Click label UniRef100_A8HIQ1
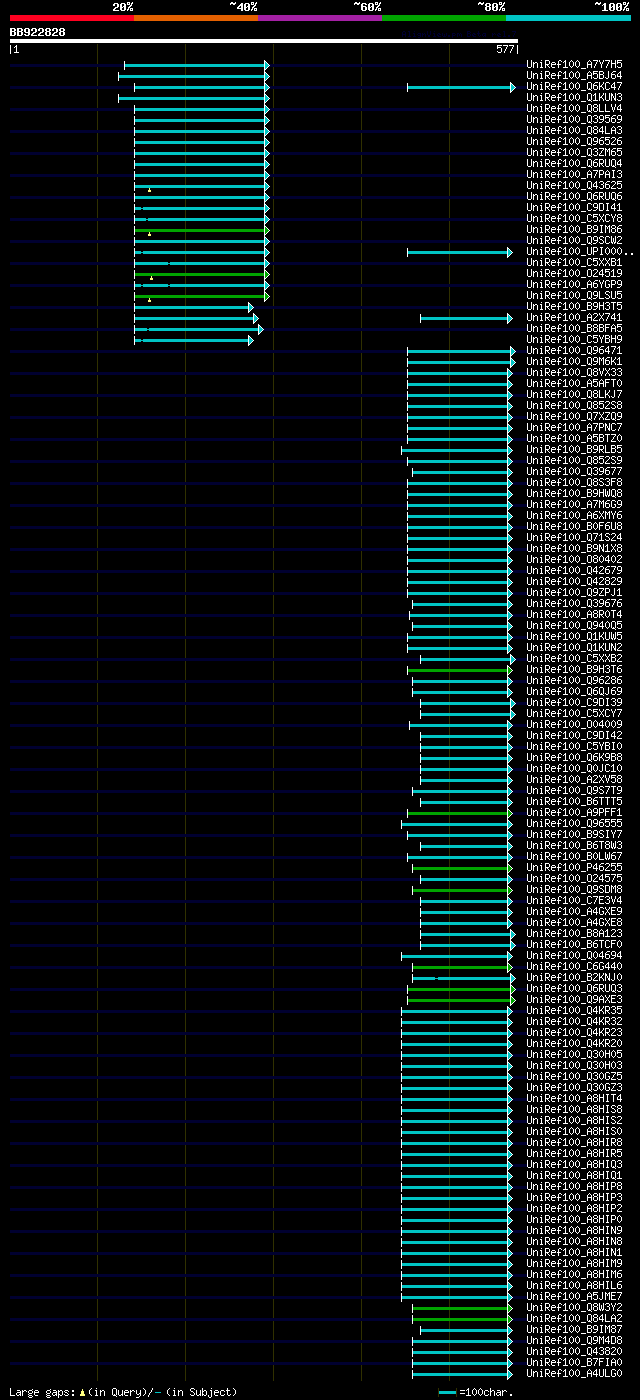This screenshot has height=1400, width=640. click(x=574, y=1176)
